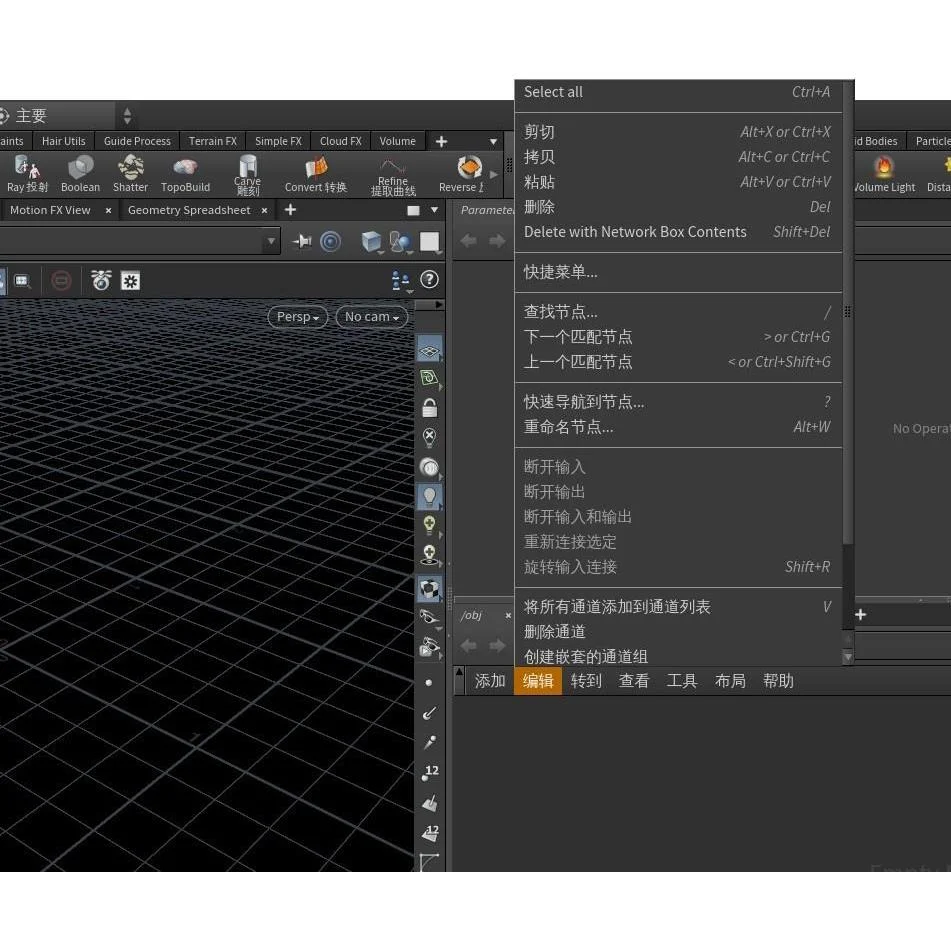Screen dimensions: 951x951
Task: Open the Persp view dropdown
Action: tap(297, 316)
